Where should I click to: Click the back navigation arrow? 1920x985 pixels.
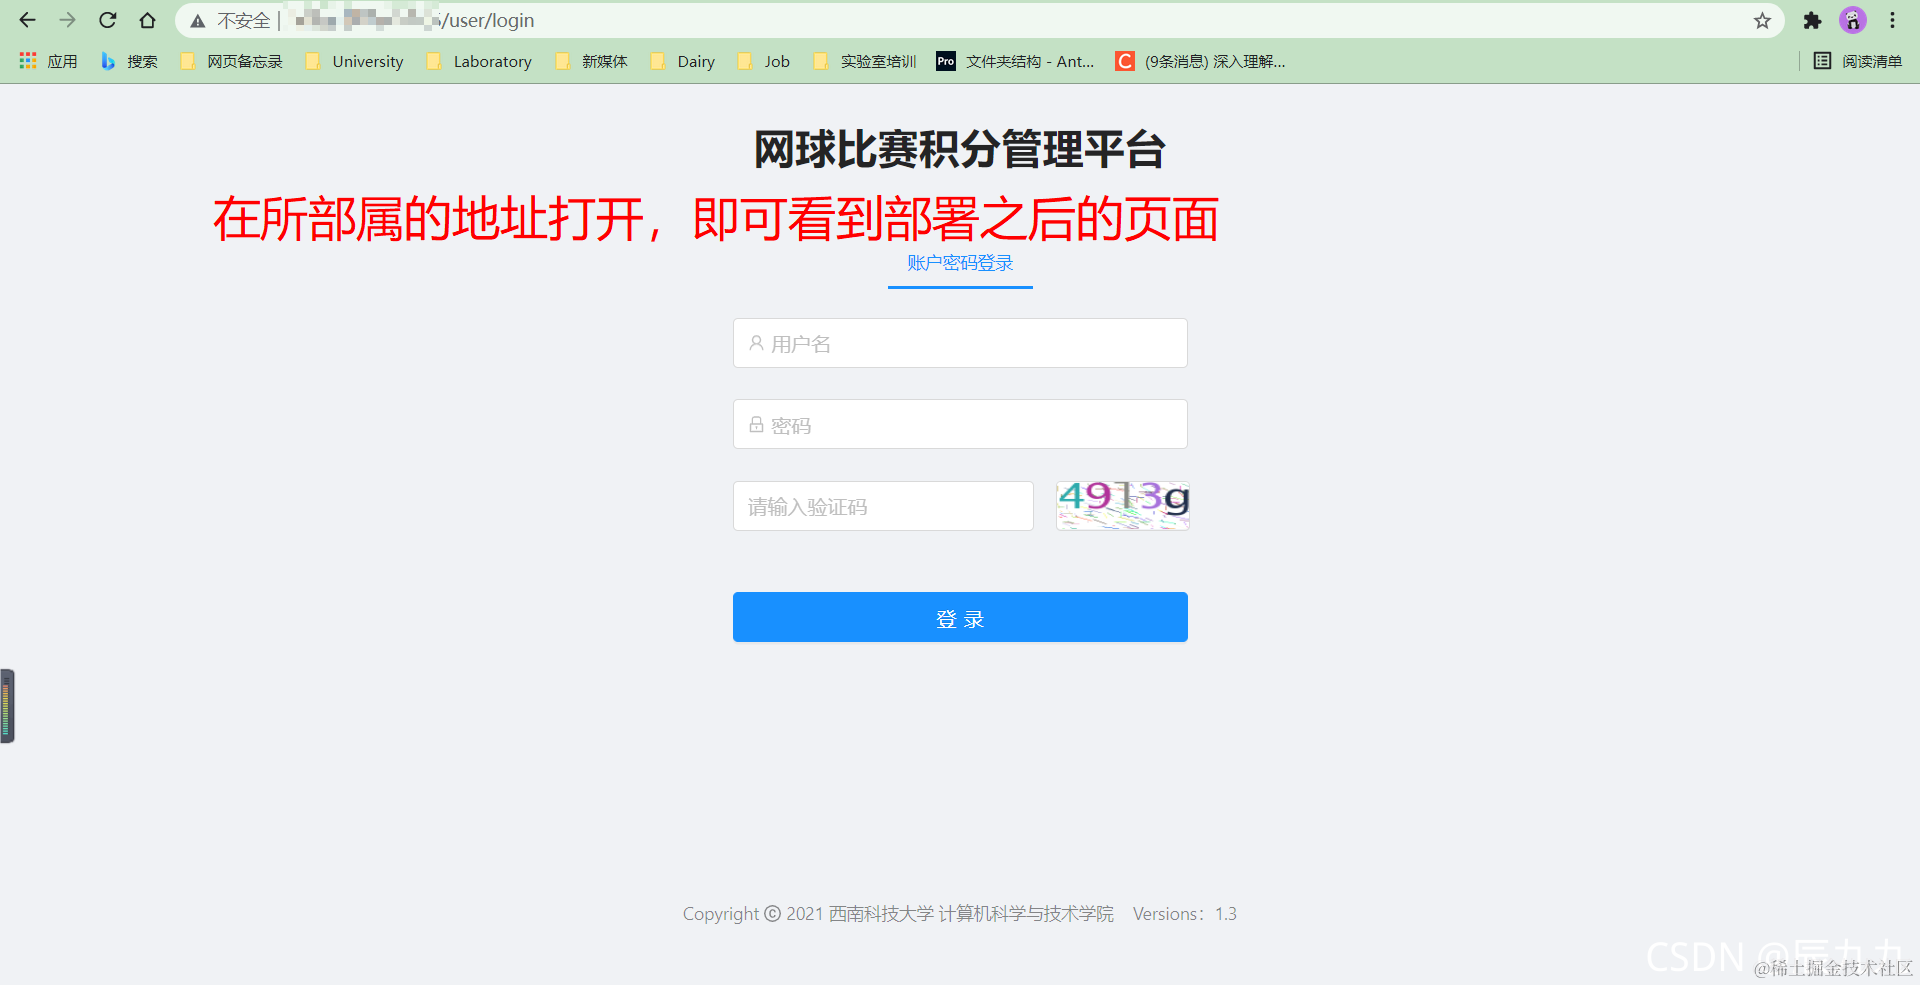tap(26, 20)
